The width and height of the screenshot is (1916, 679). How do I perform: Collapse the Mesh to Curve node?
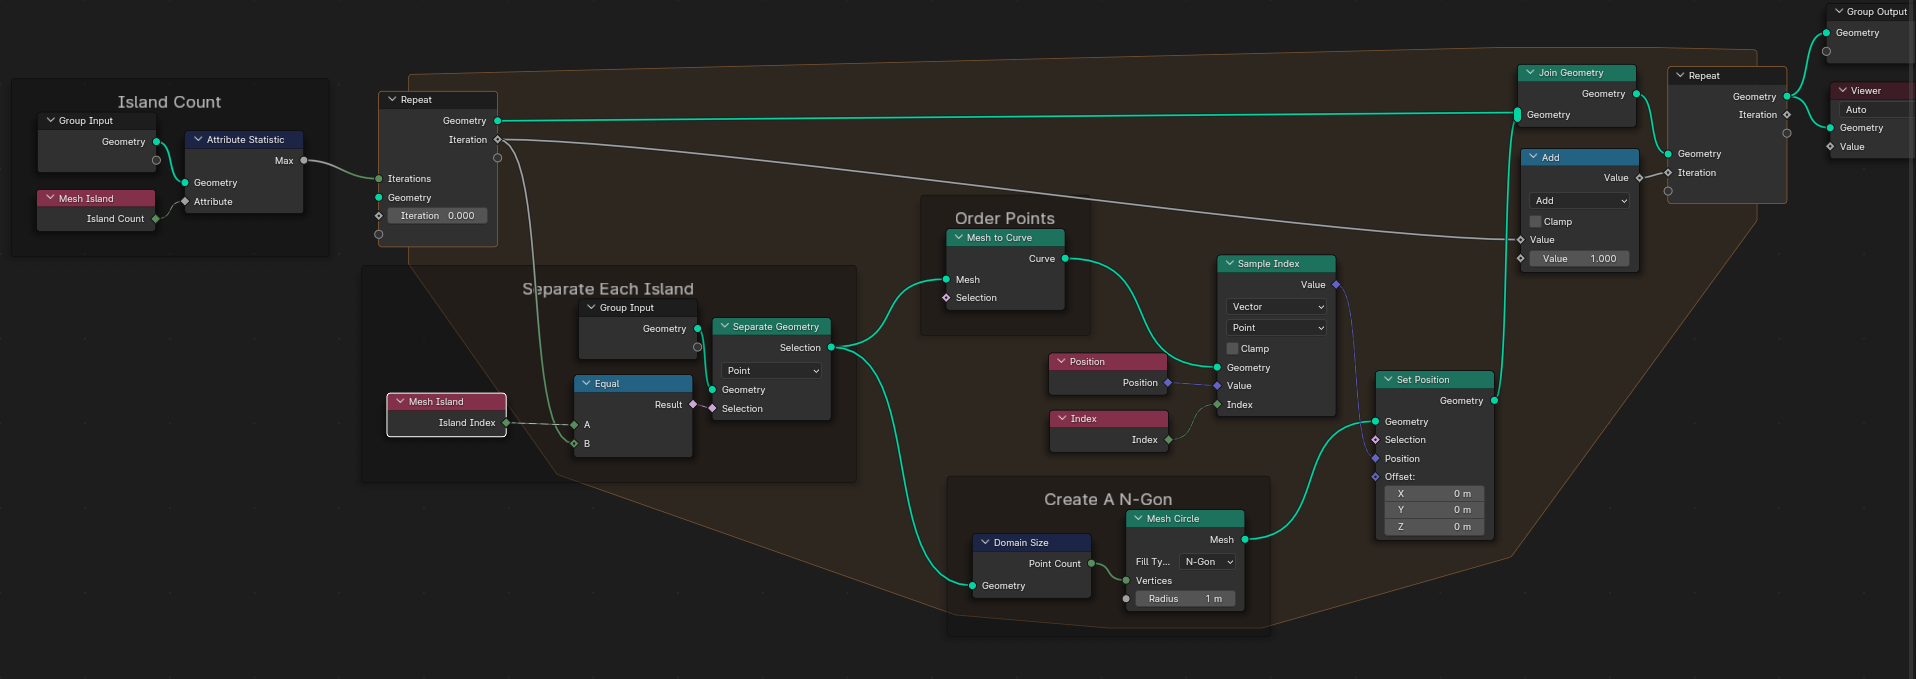click(958, 237)
